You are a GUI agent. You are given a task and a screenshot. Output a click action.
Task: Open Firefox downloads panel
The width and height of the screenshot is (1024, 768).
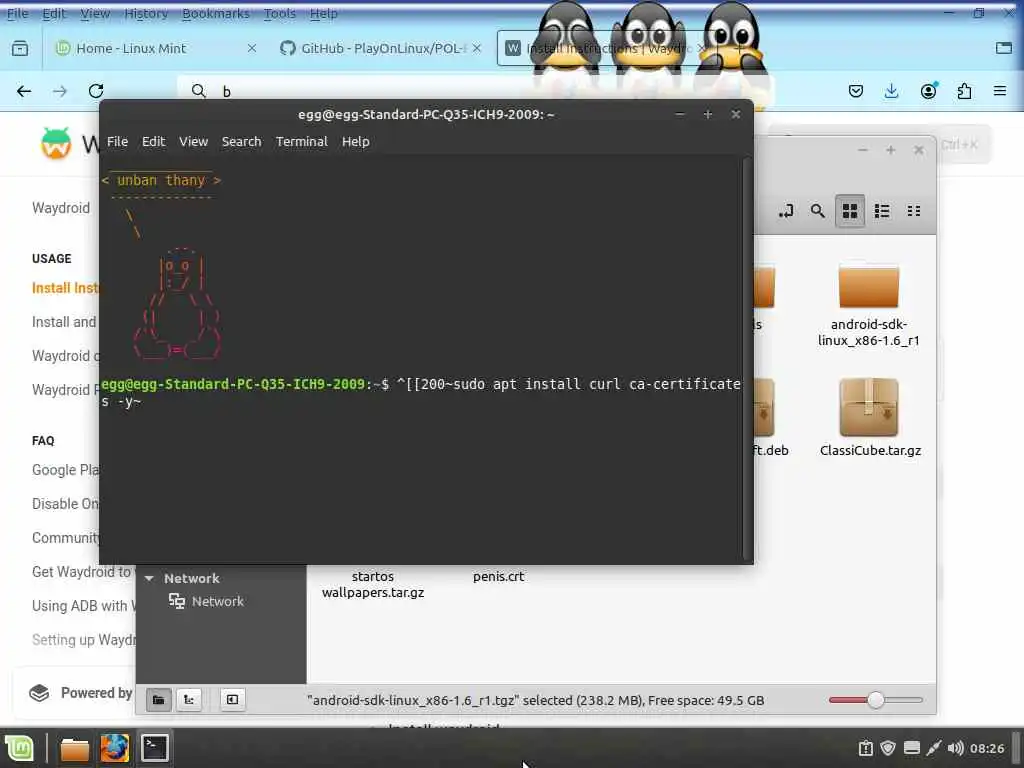click(891, 91)
